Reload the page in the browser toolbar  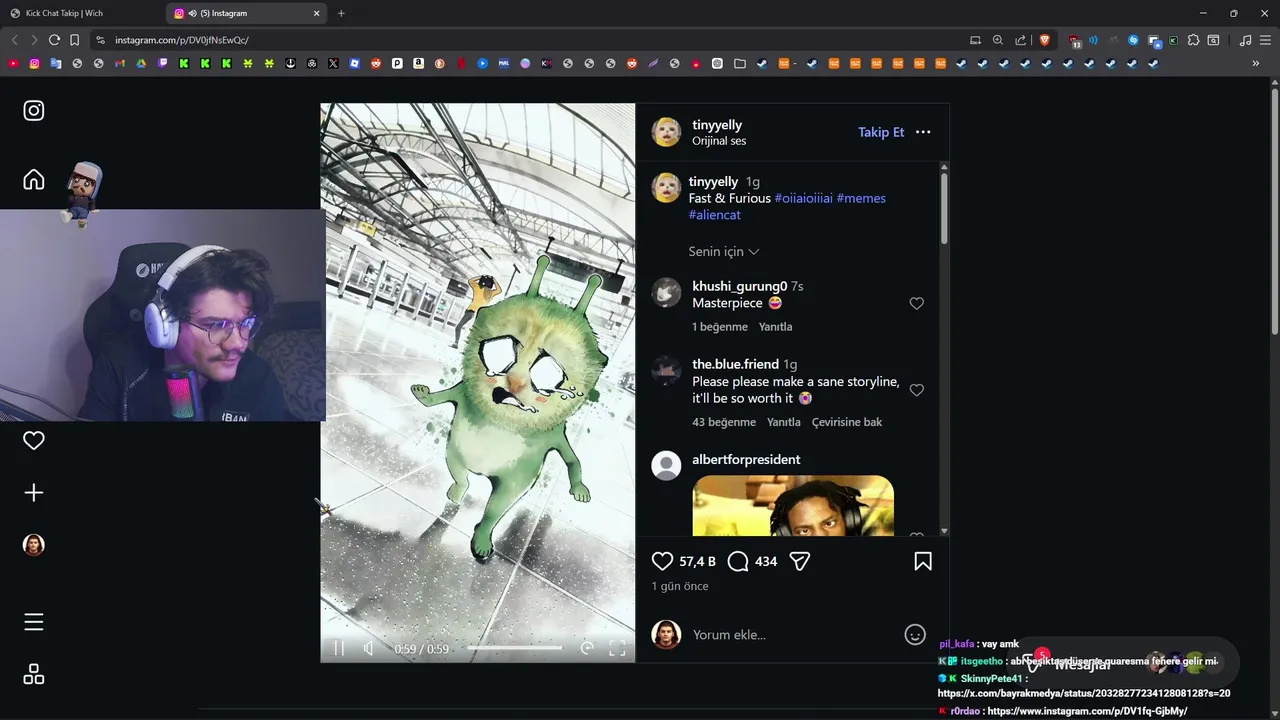tap(54, 40)
